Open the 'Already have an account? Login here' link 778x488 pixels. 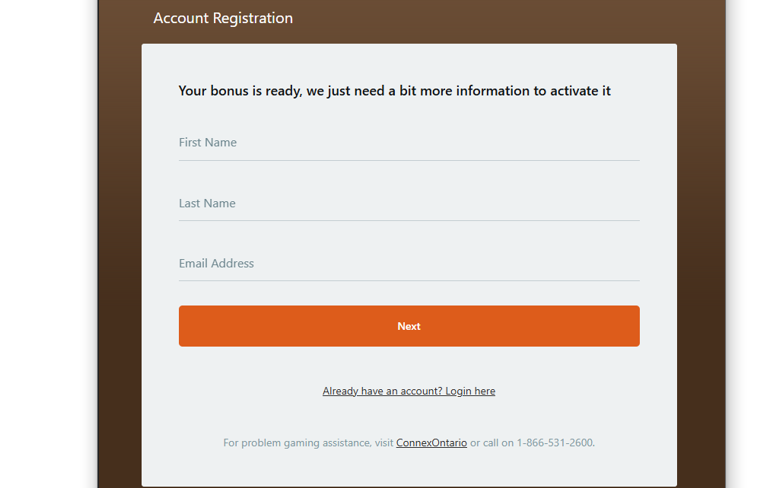tap(409, 391)
